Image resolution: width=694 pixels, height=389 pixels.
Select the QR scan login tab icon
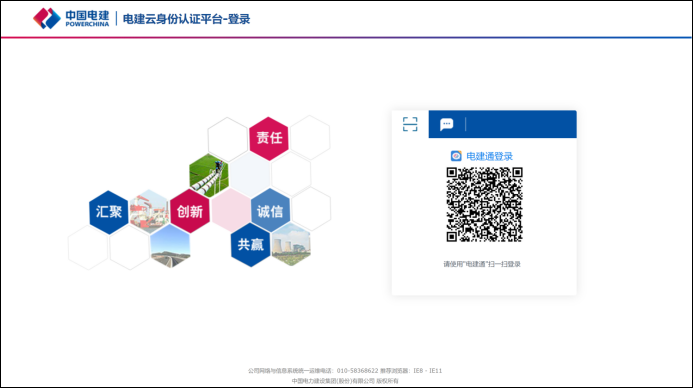[x=410, y=124]
